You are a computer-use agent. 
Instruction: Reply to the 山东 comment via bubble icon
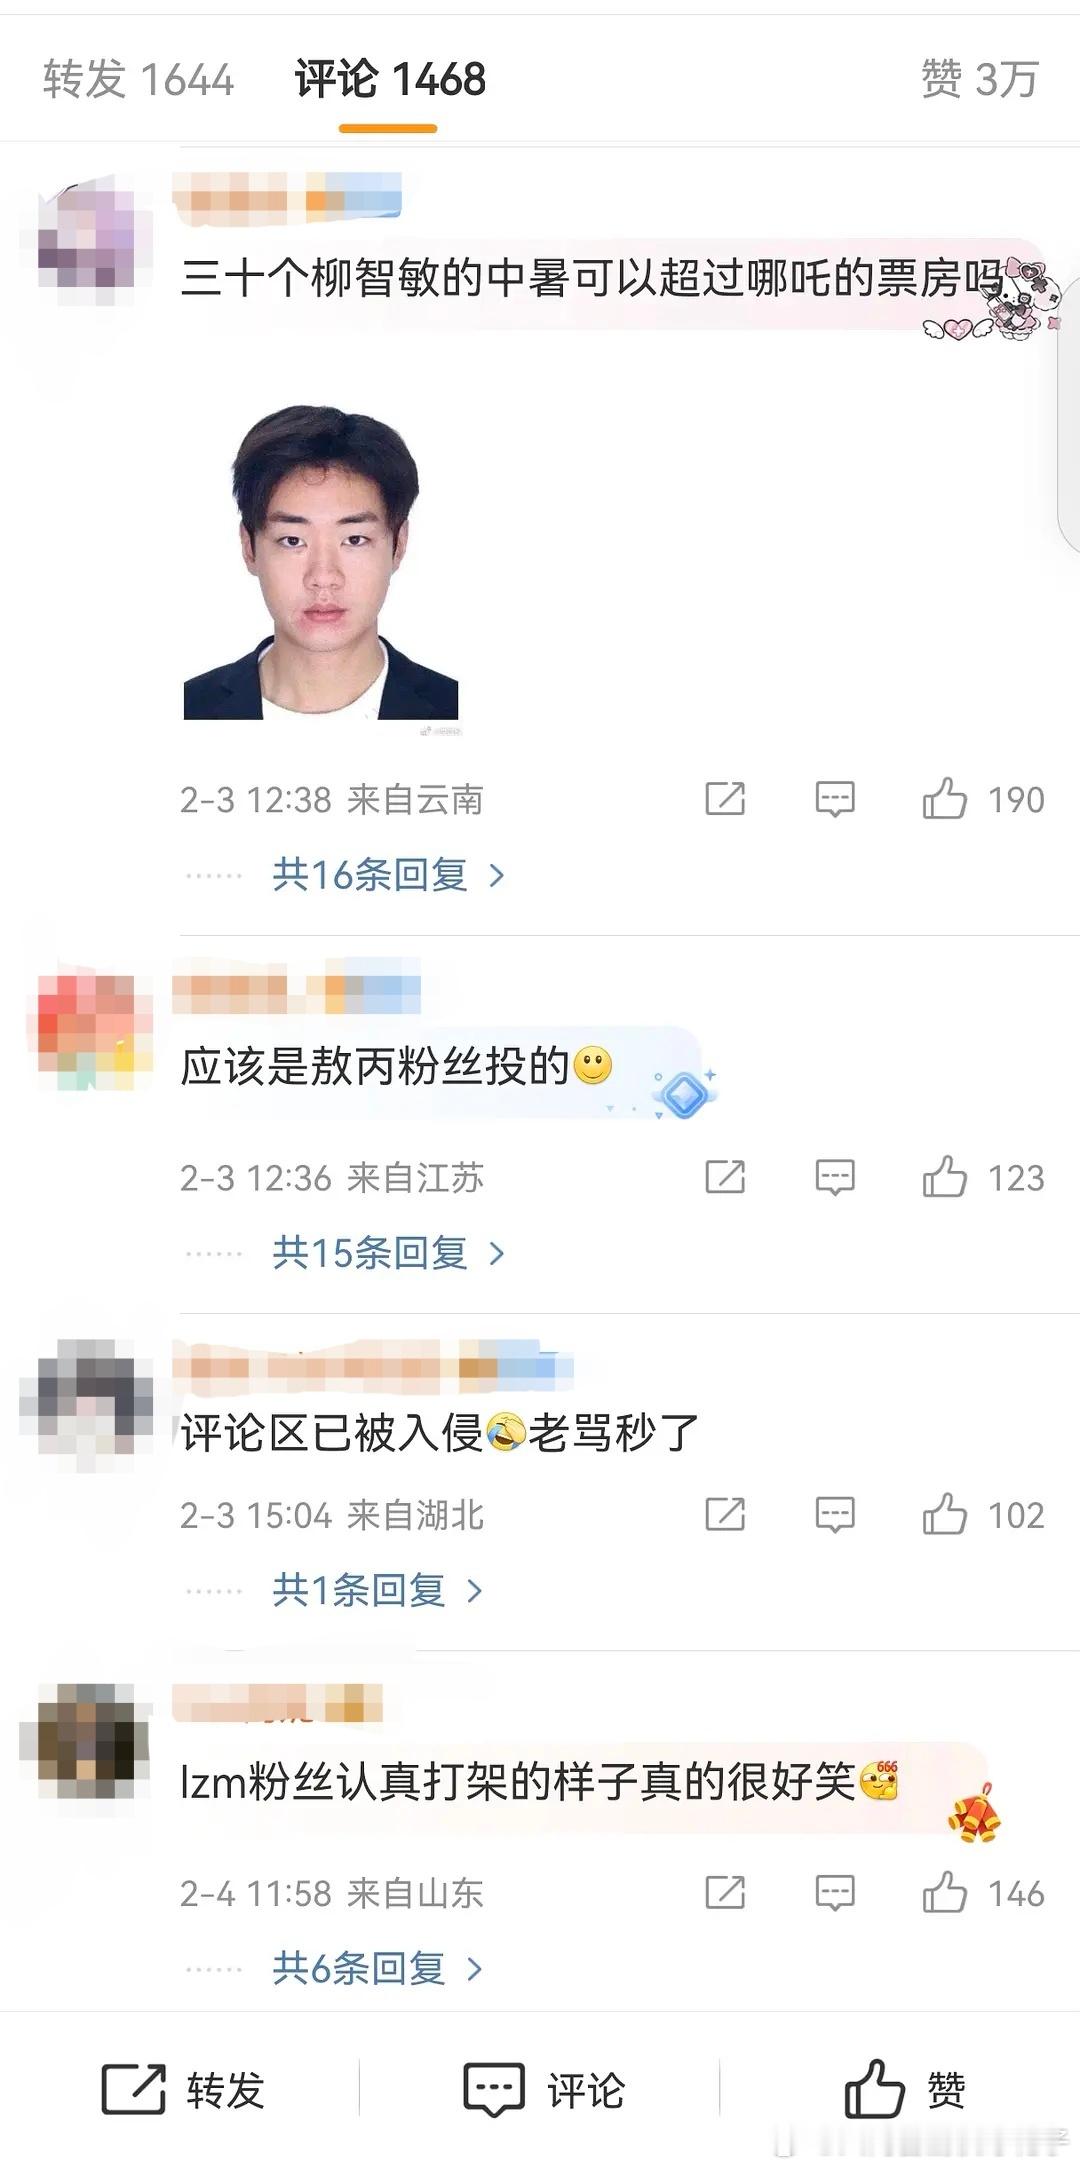pos(834,1893)
